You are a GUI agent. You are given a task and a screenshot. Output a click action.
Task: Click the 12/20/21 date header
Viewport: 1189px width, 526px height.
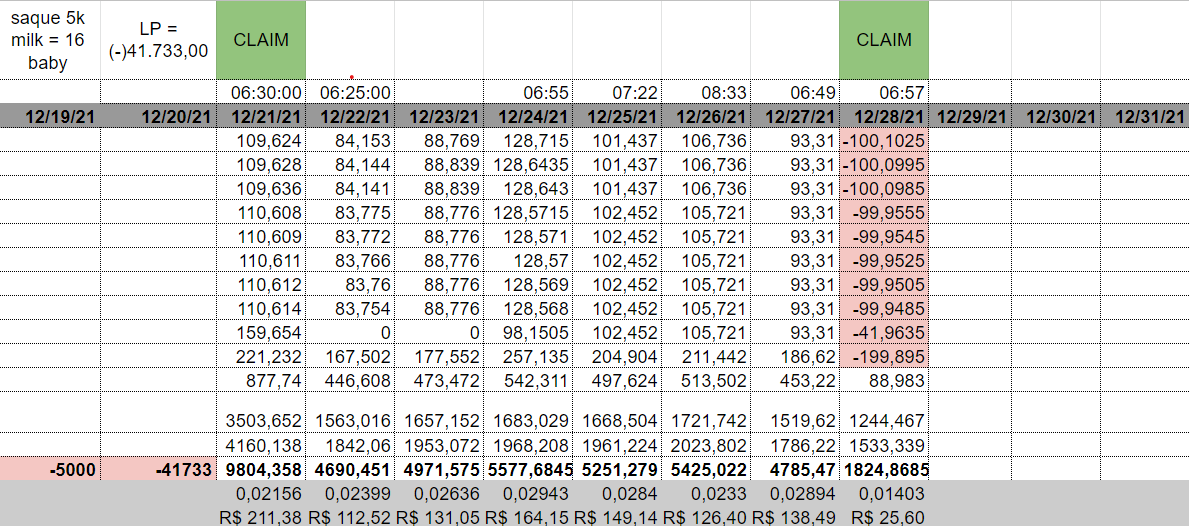point(158,116)
